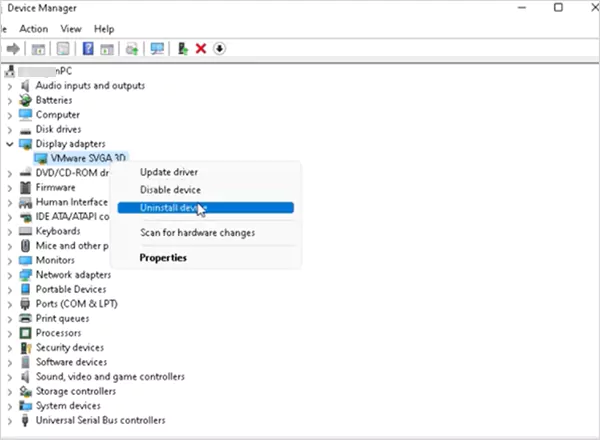600x440 pixels.
Task: Expand the Ports (COM & LPT) node
Action: click(x=10, y=305)
